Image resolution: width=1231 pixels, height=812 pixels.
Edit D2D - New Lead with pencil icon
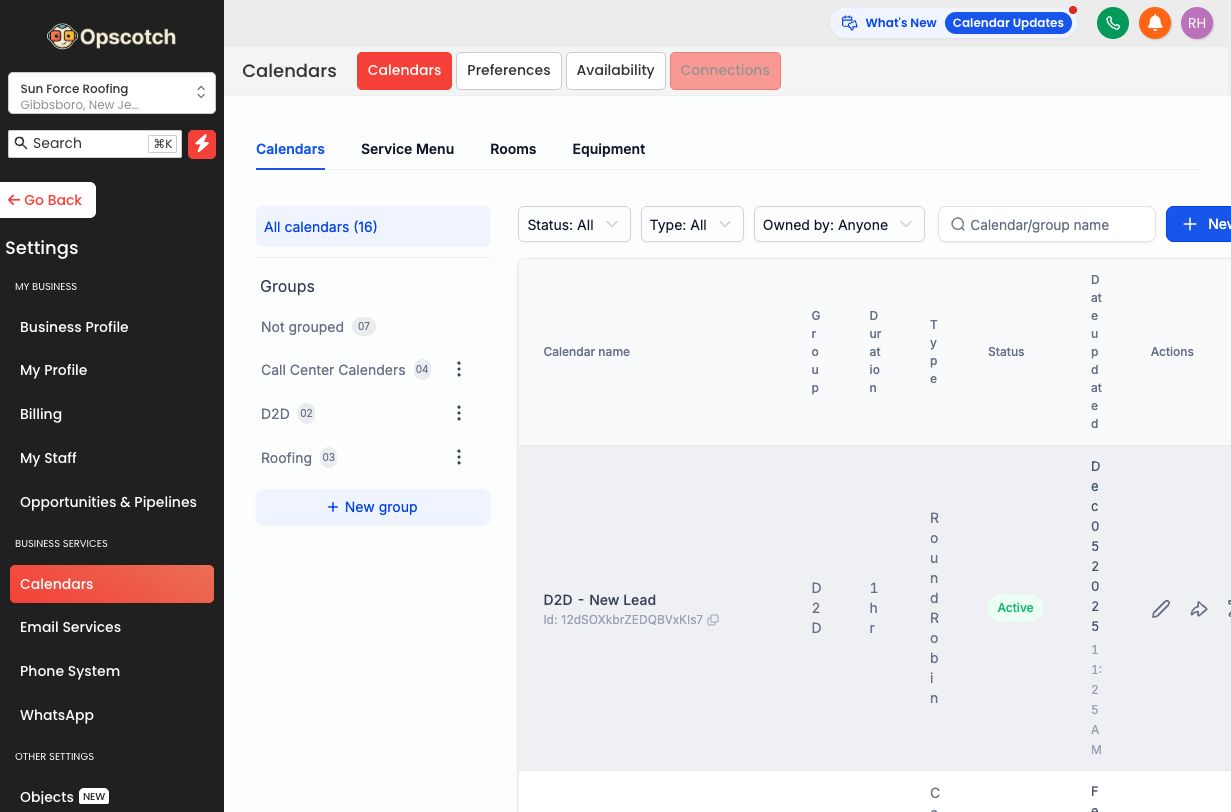click(x=1160, y=609)
